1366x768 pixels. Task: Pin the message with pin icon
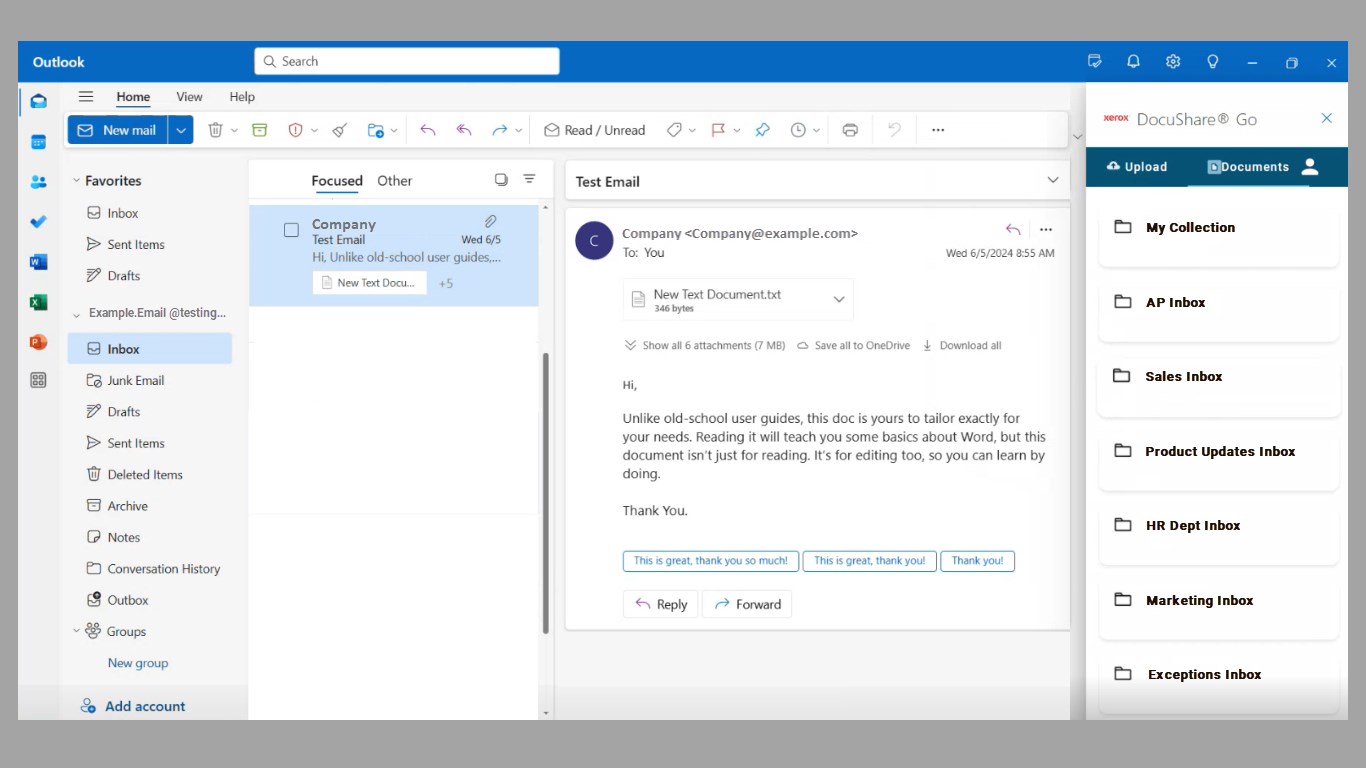coord(762,130)
